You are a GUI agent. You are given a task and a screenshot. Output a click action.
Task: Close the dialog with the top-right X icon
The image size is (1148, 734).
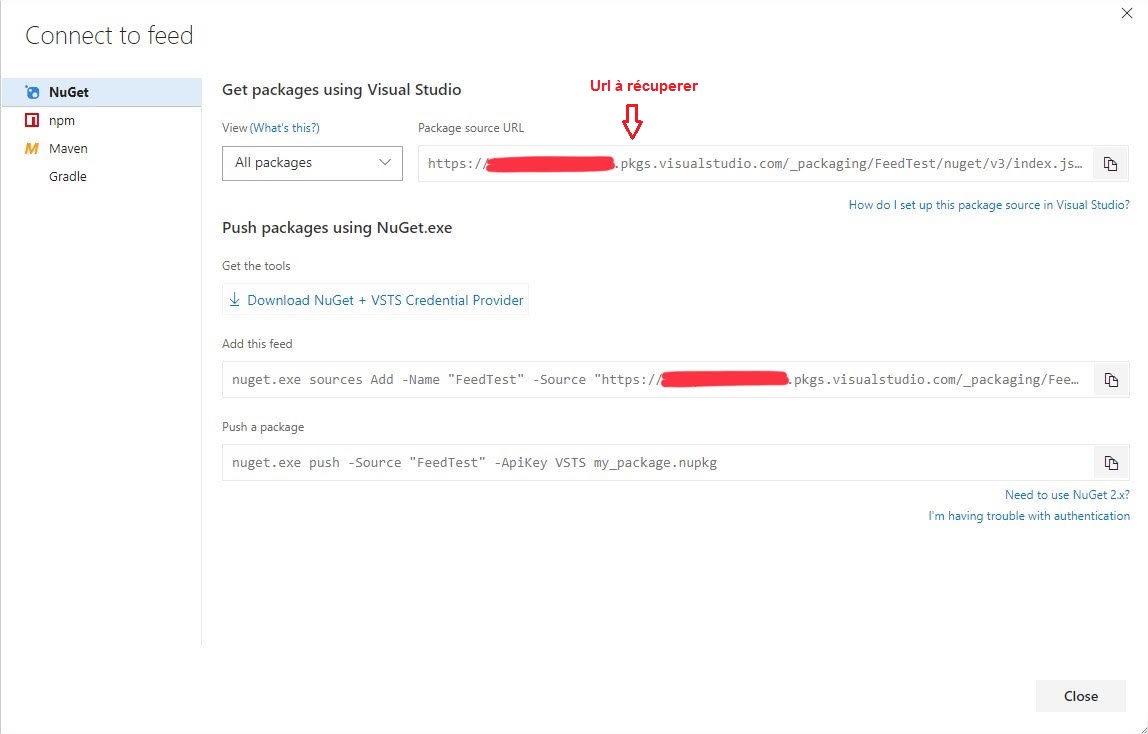[x=1128, y=12]
